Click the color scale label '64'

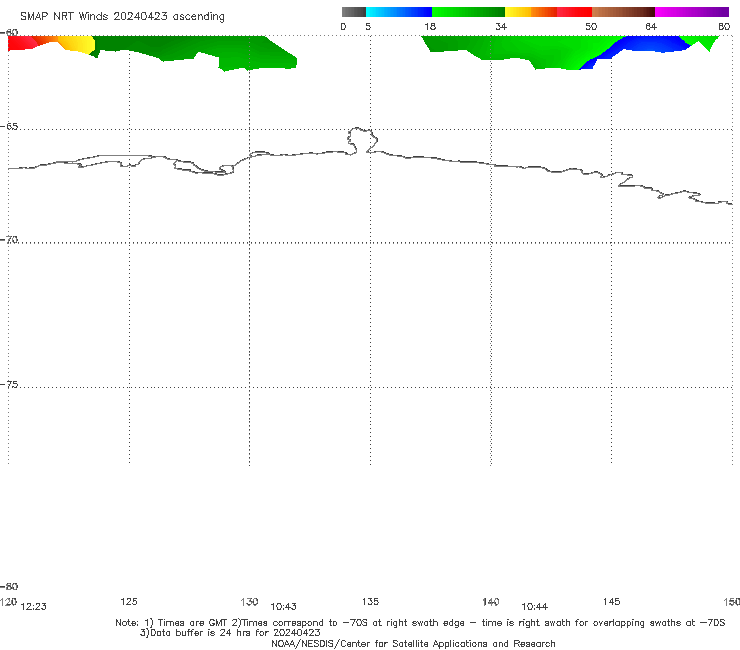pyautogui.click(x=651, y=26)
